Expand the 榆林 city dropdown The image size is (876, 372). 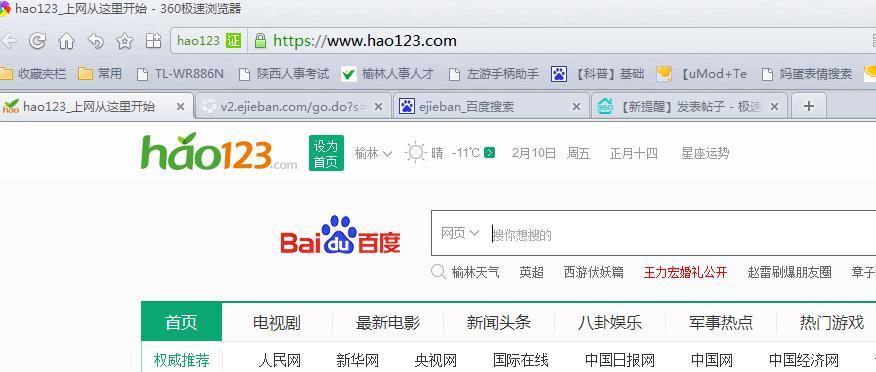pos(373,153)
